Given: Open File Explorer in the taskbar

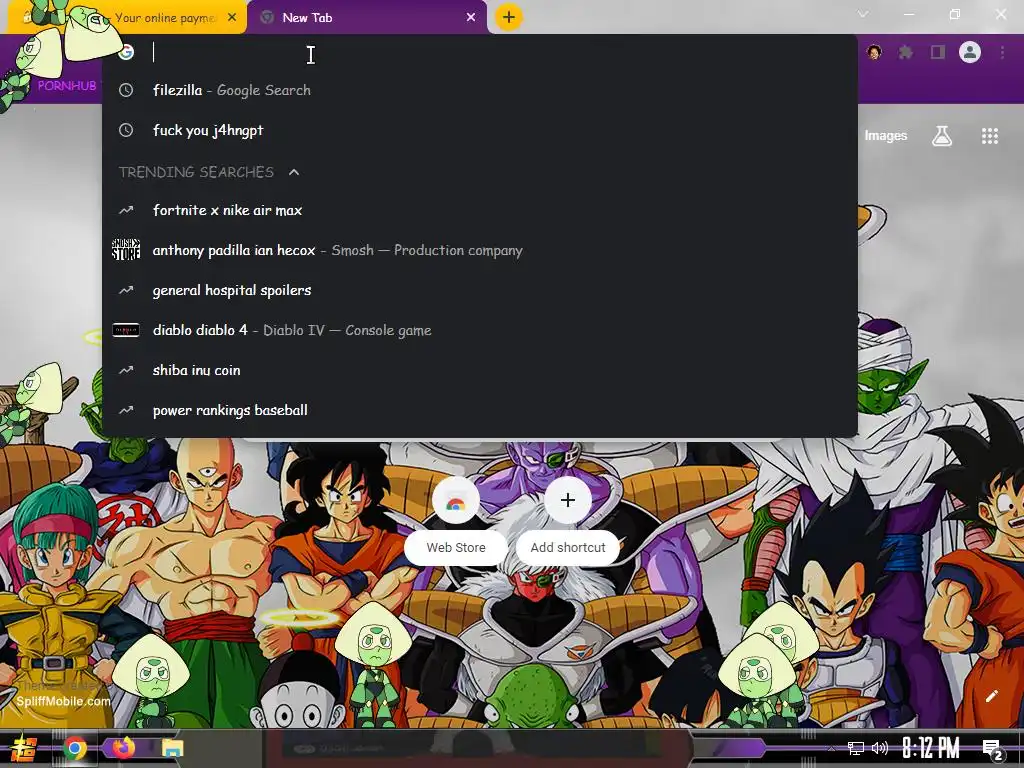Looking at the screenshot, I should click(x=172, y=748).
